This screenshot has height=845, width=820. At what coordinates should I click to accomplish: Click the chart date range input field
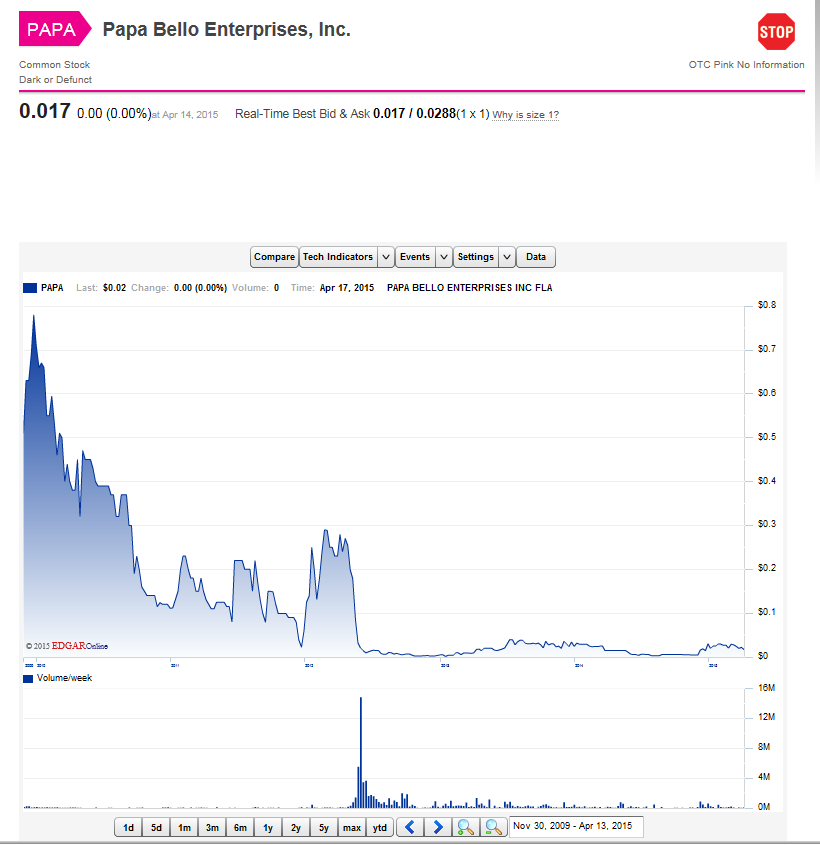[x=576, y=827]
